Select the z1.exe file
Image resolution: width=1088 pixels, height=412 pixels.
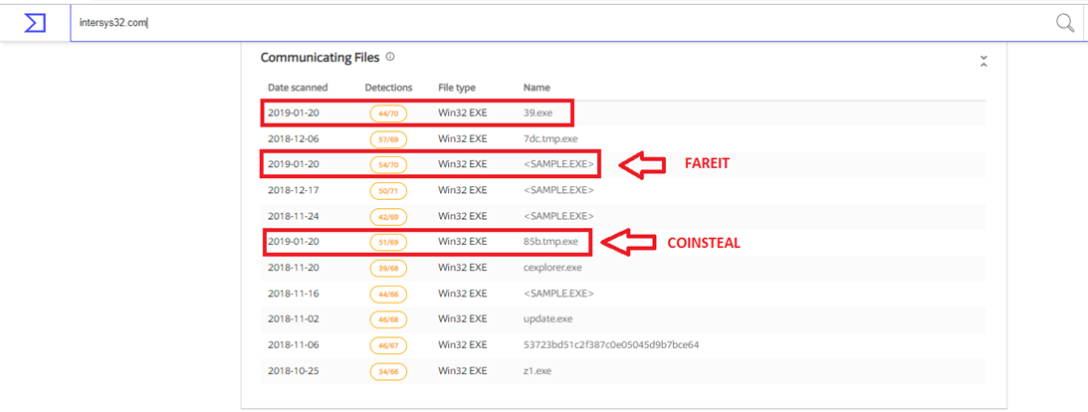click(x=537, y=372)
